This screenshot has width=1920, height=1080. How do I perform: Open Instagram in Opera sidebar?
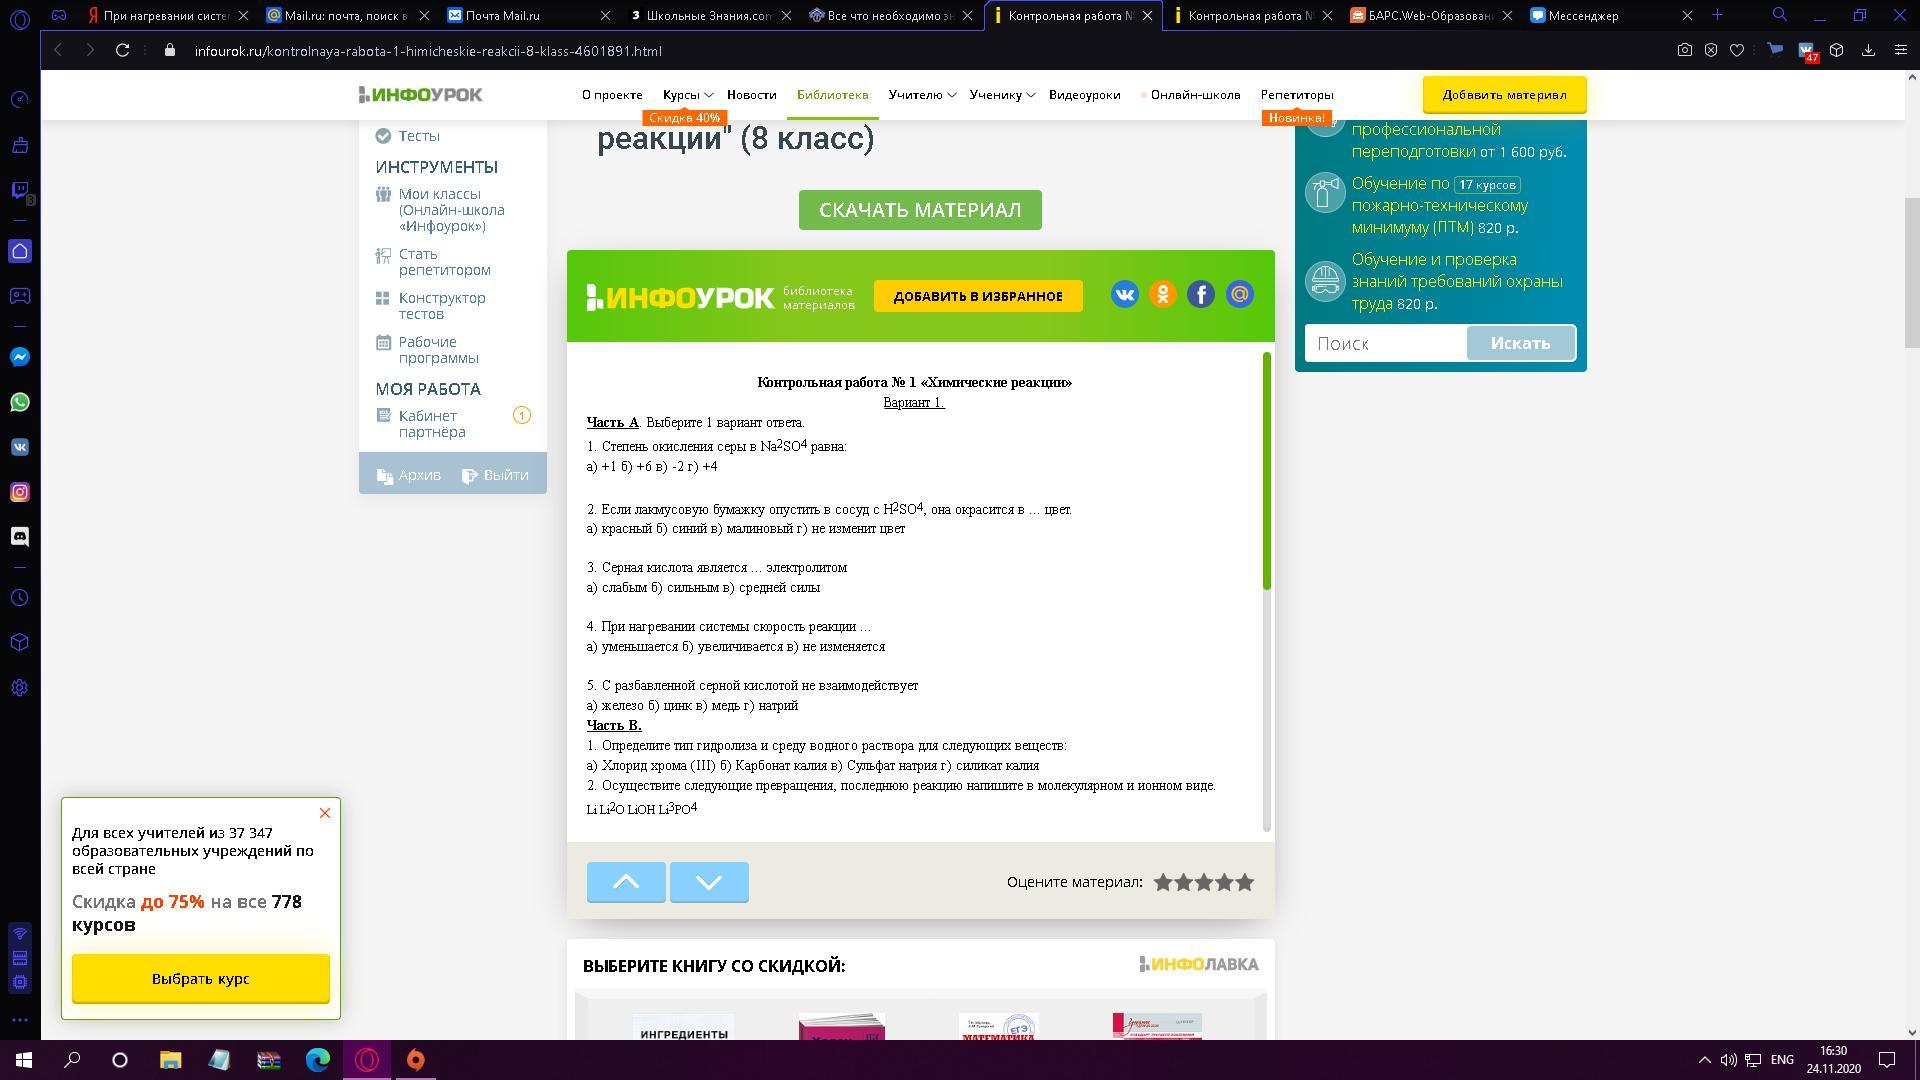tap(20, 492)
